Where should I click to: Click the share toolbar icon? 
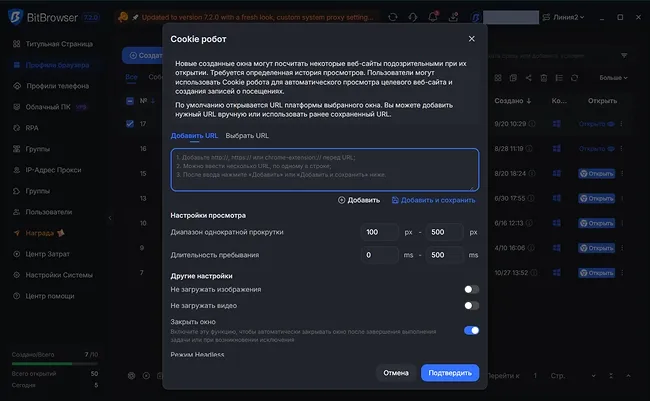coord(529,78)
